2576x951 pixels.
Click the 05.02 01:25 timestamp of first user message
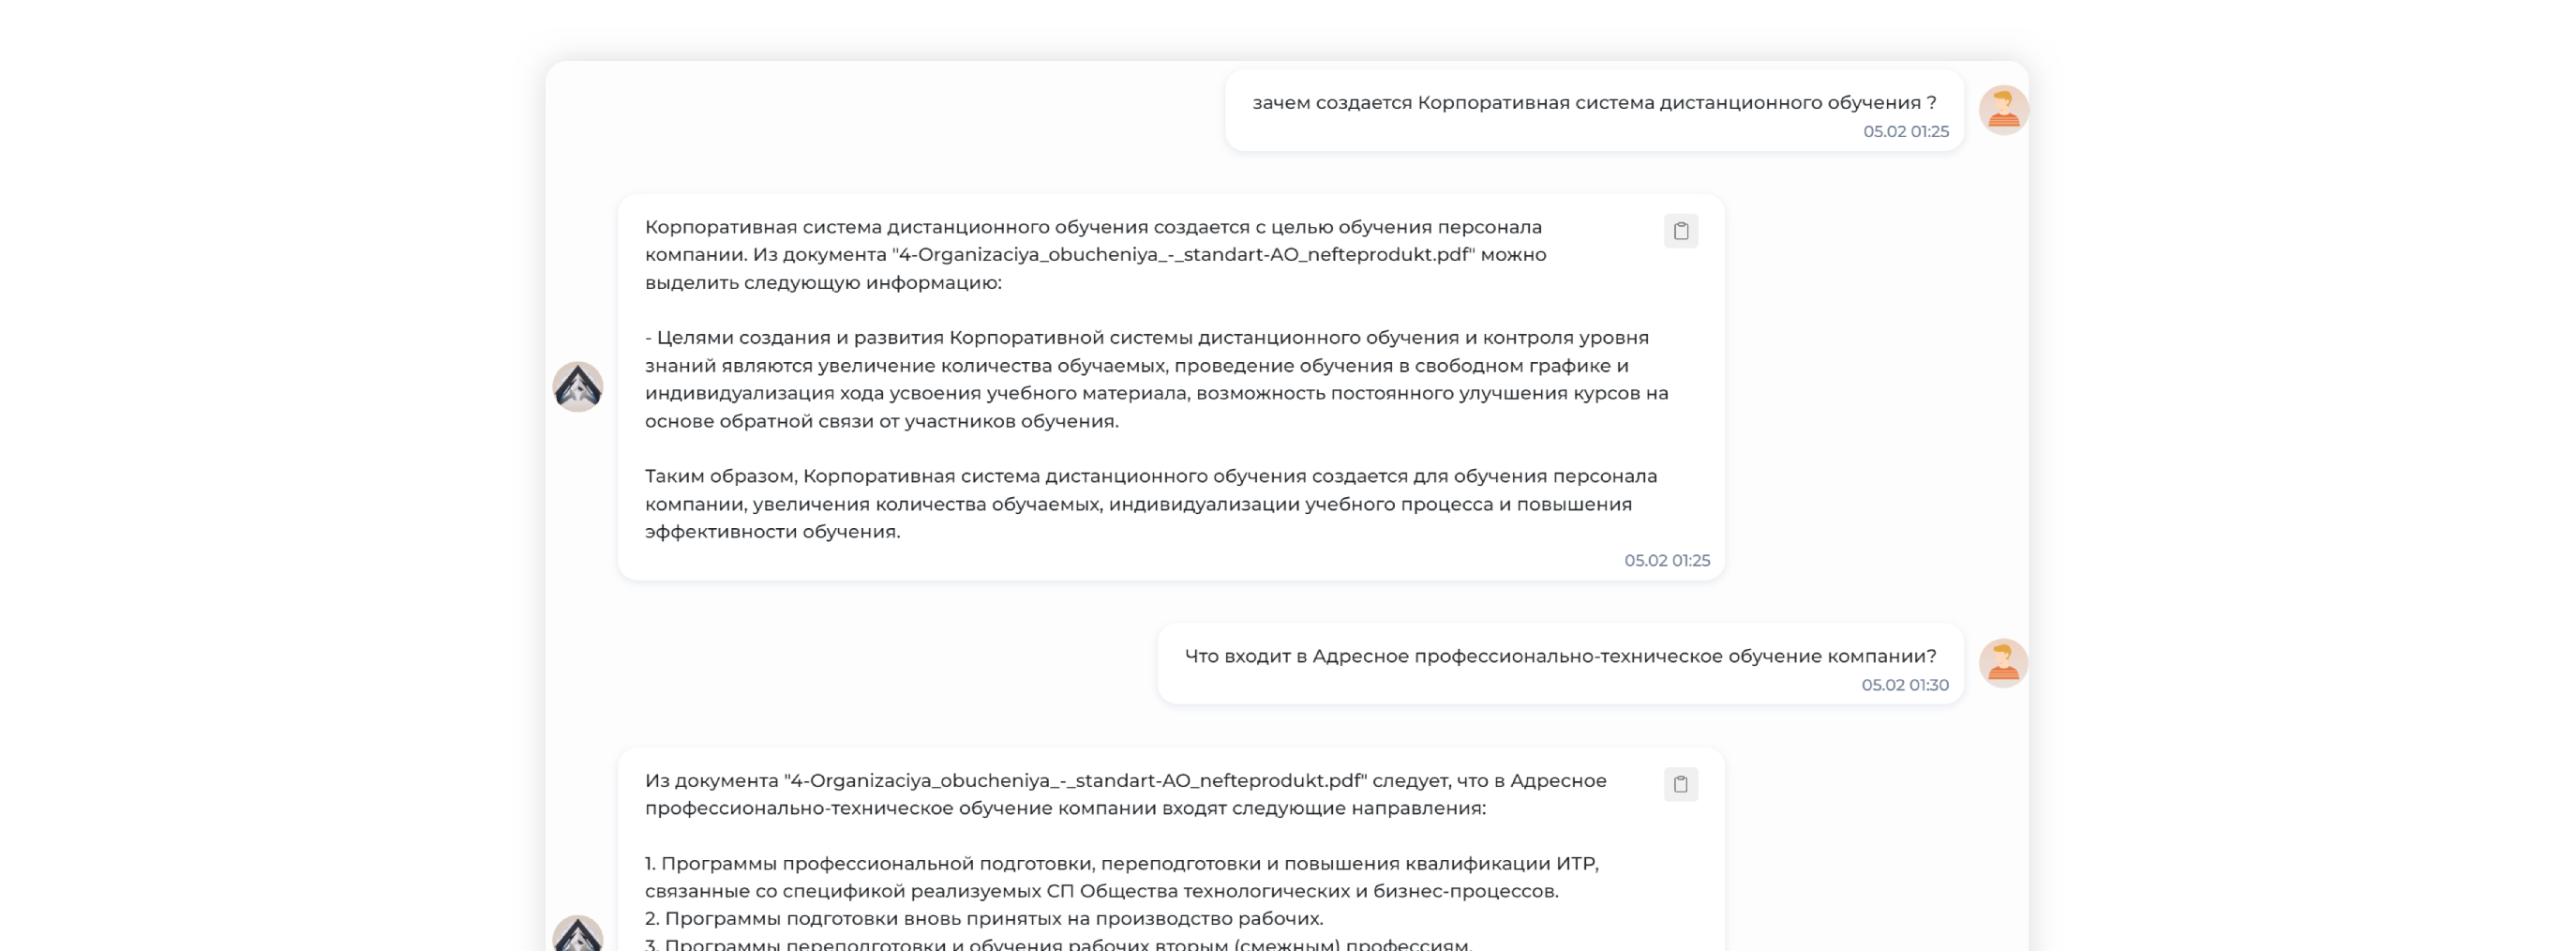tap(1906, 131)
